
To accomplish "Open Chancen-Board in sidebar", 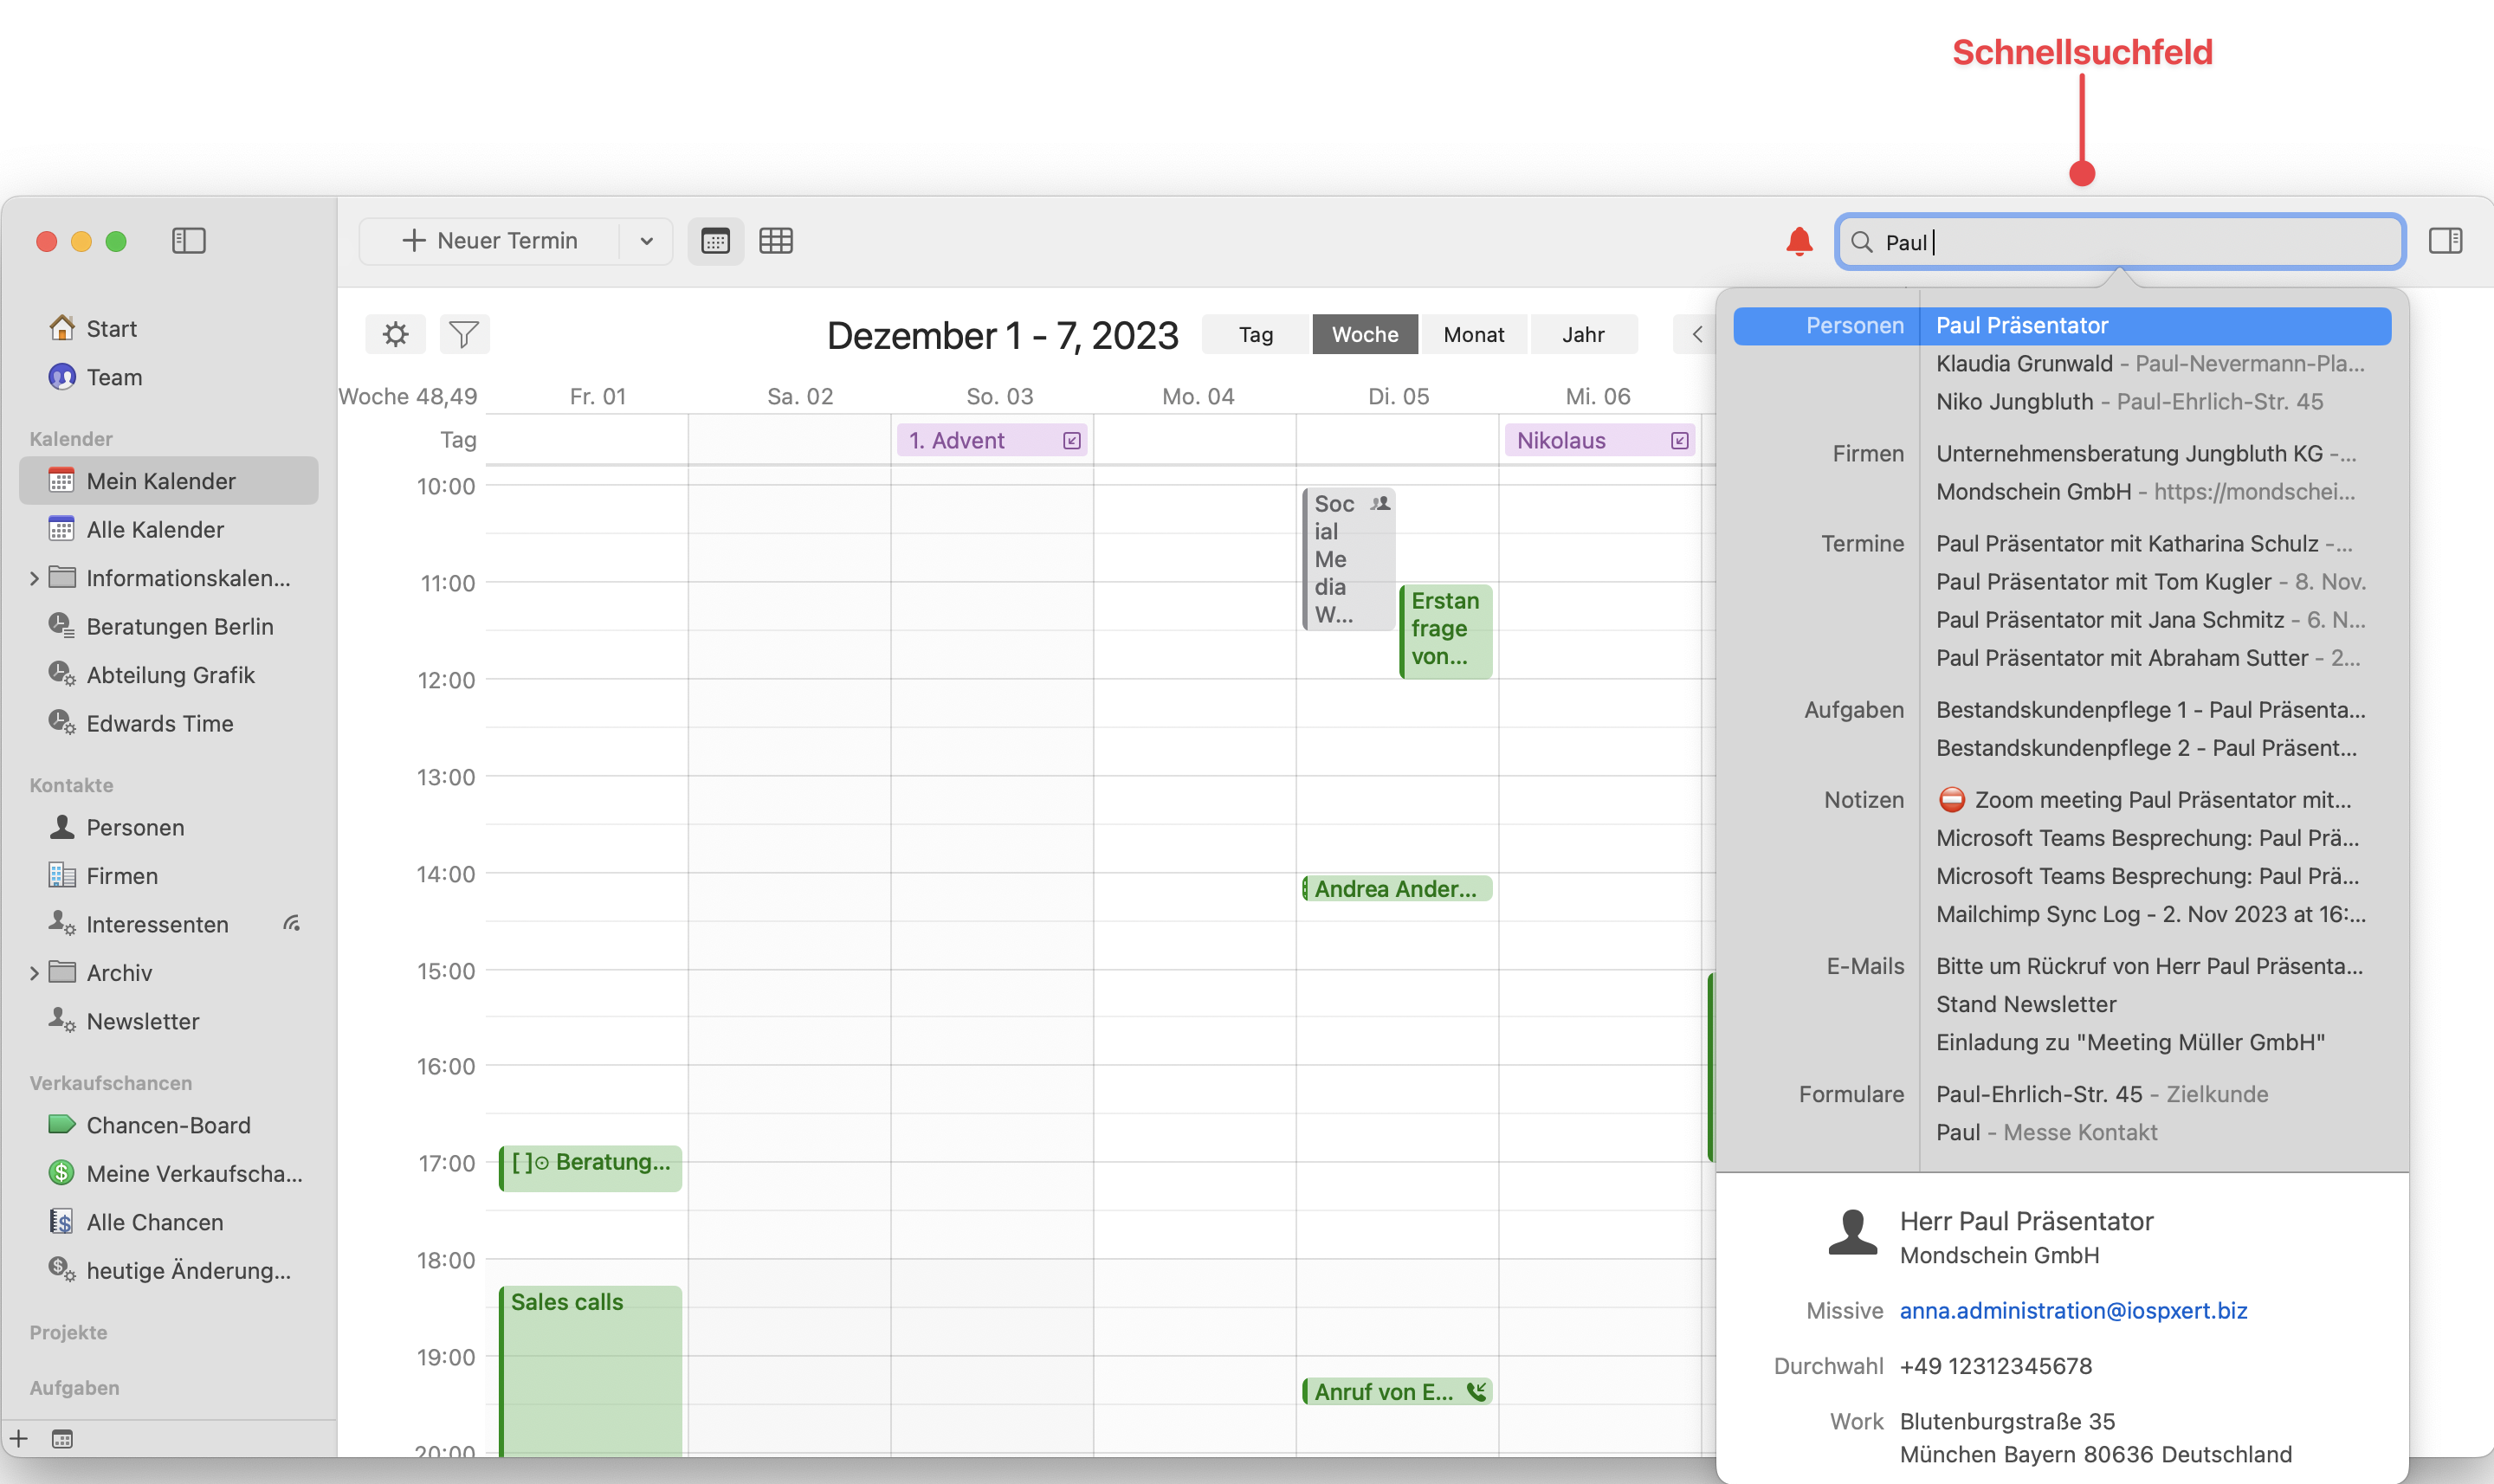I will (168, 1125).
